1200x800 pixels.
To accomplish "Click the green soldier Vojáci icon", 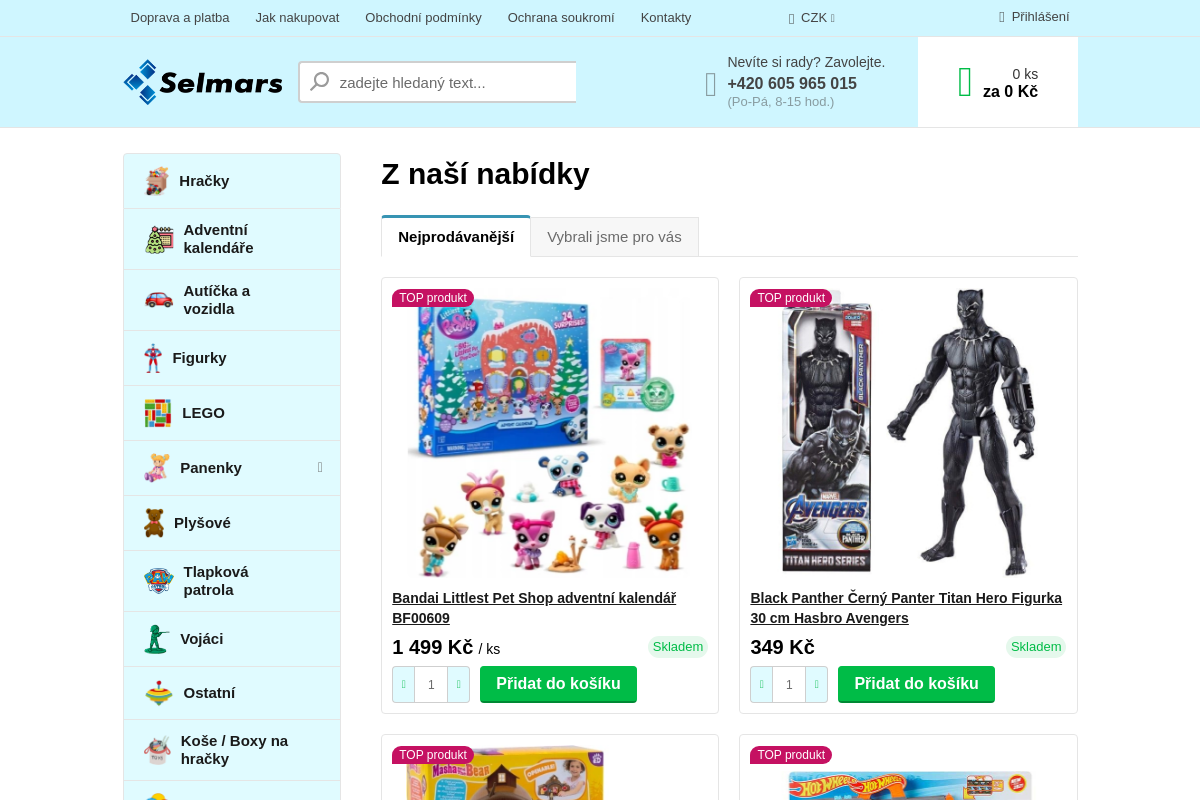I will click(x=156, y=639).
